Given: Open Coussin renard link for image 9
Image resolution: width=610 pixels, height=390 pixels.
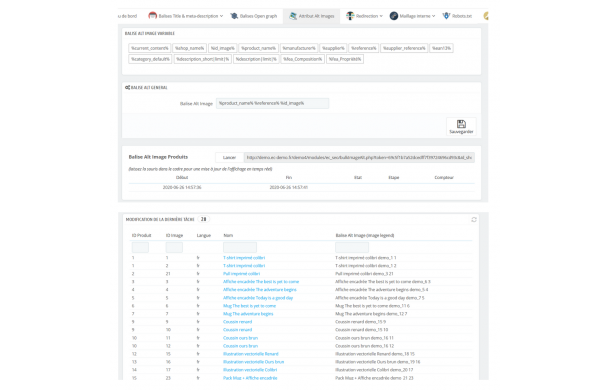Looking at the screenshot, I should (237, 322).
